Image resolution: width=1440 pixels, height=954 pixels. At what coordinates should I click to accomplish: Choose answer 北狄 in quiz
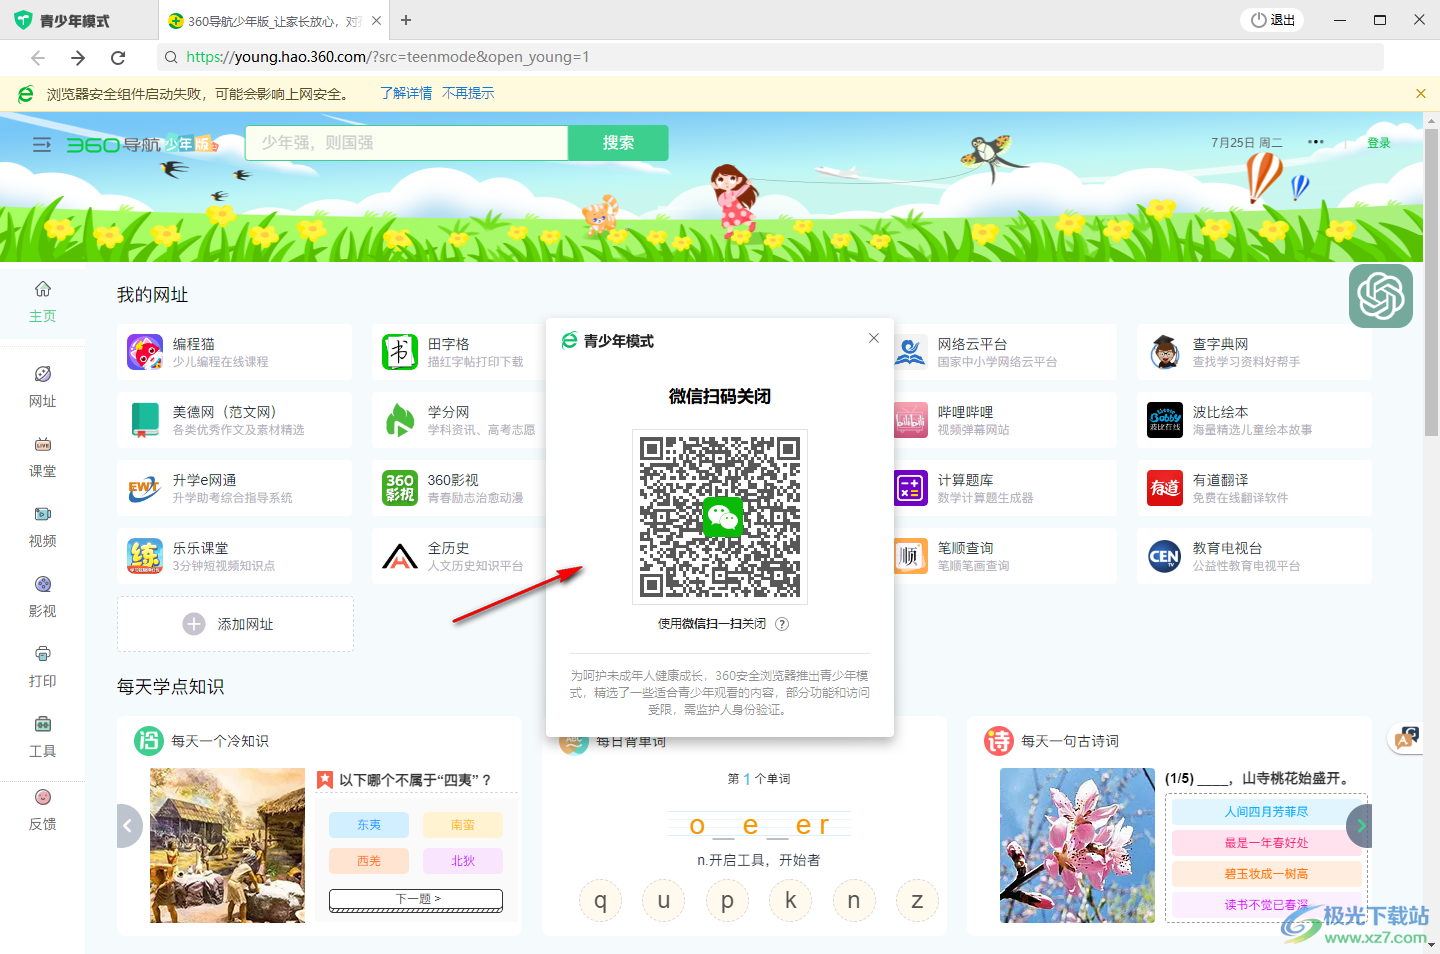coord(463,861)
